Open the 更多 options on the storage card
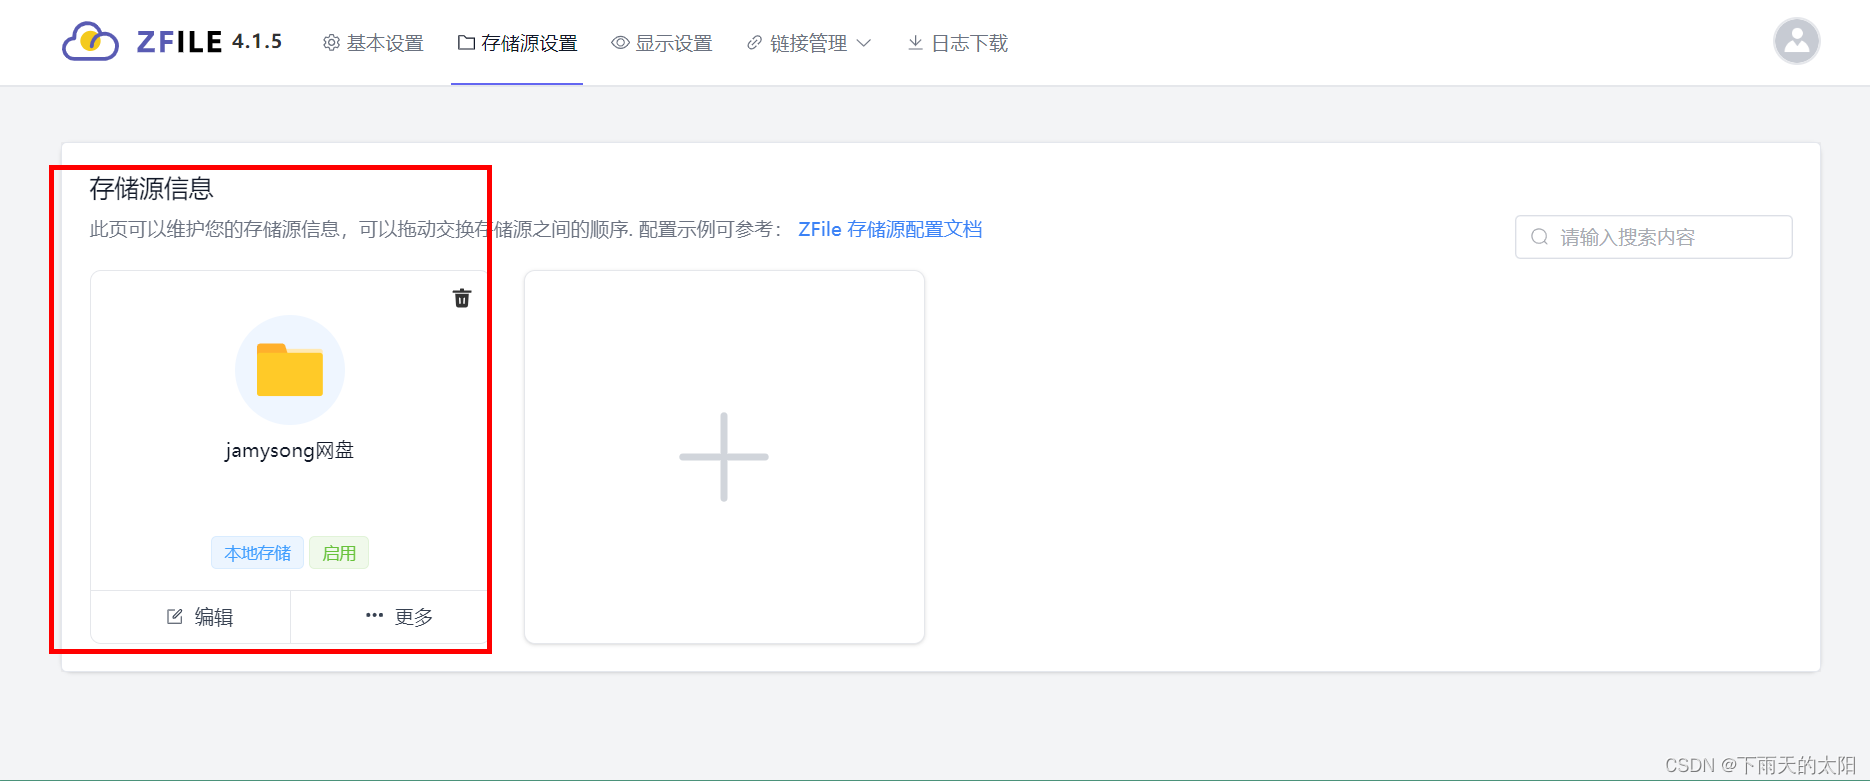 (x=399, y=616)
